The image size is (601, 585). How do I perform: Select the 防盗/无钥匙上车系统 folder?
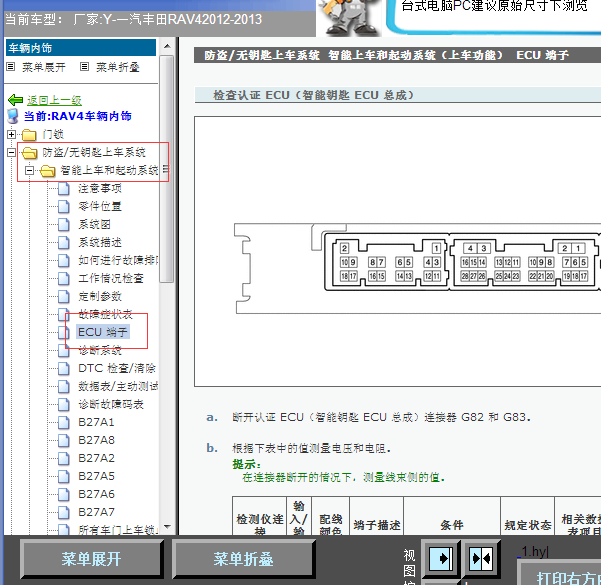94,153
